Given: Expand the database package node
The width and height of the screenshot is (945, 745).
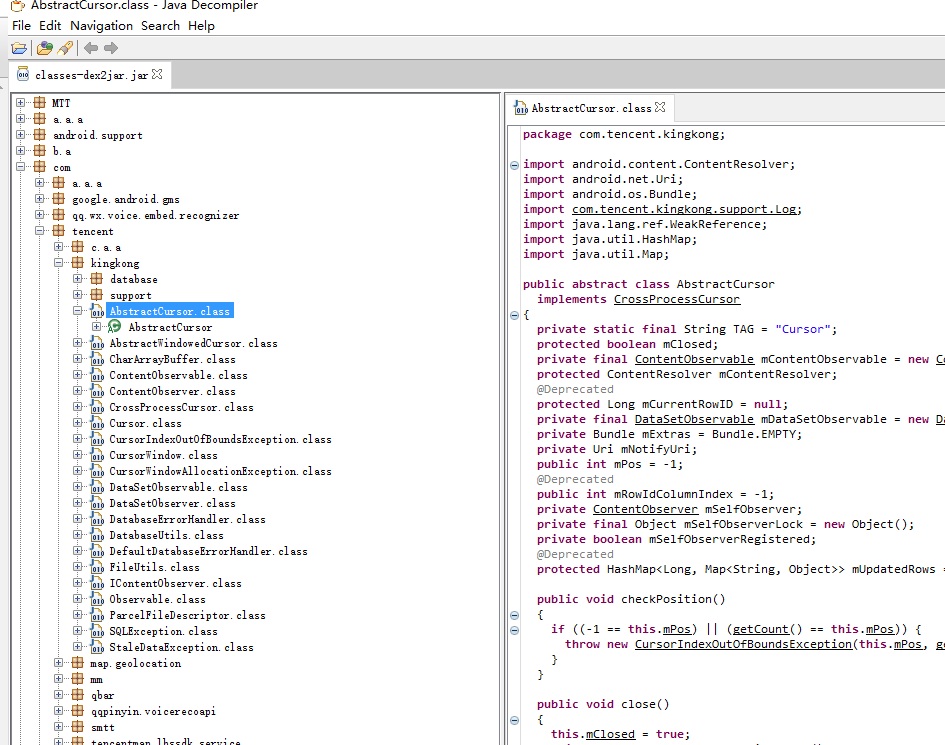Looking at the screenshot, I should 78,278.
